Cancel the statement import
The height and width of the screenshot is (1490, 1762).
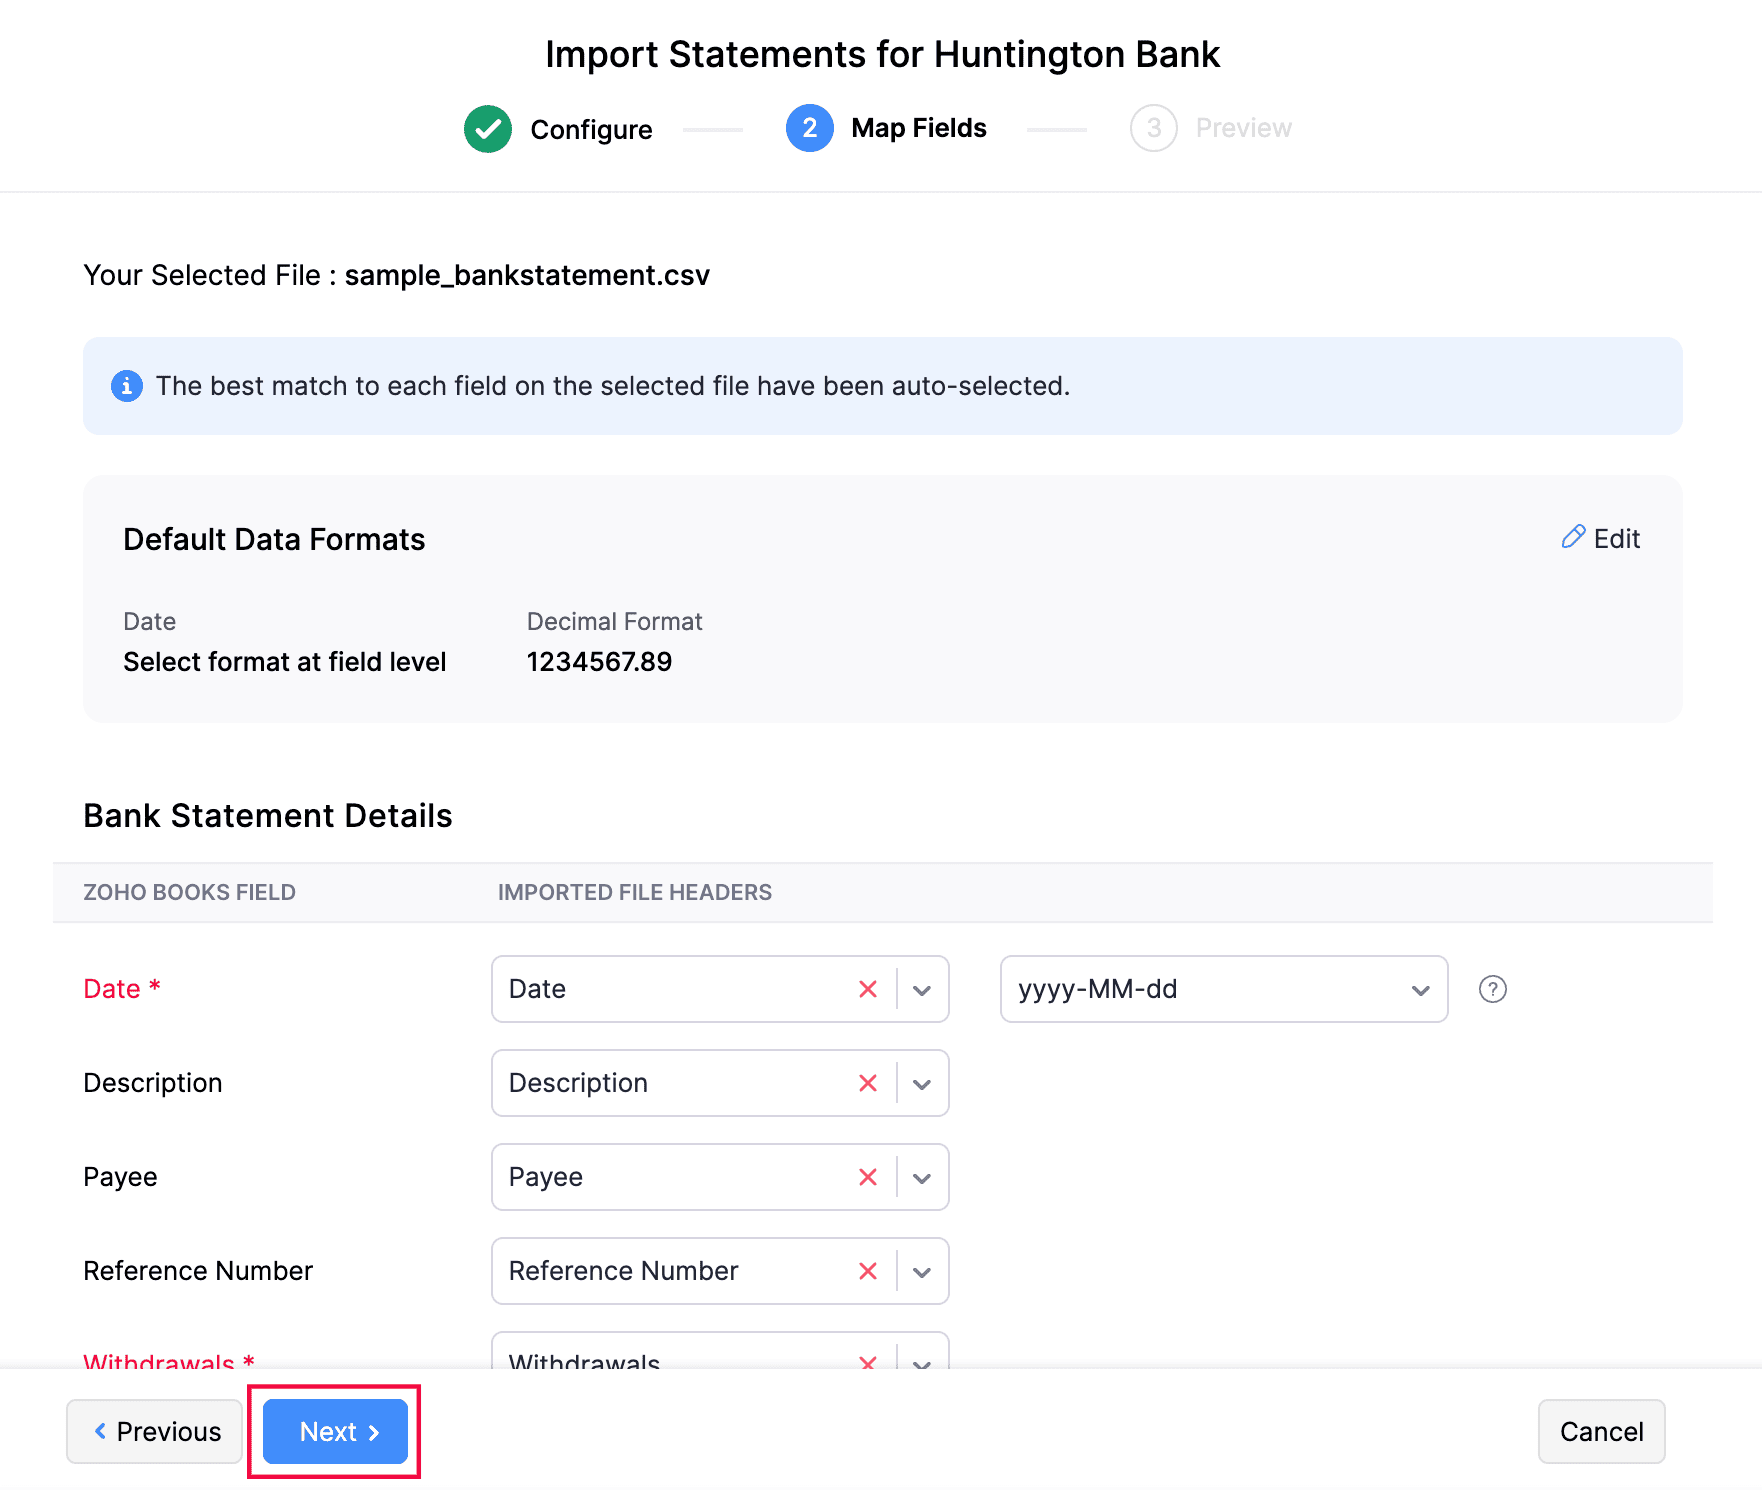point(1600,1431)
